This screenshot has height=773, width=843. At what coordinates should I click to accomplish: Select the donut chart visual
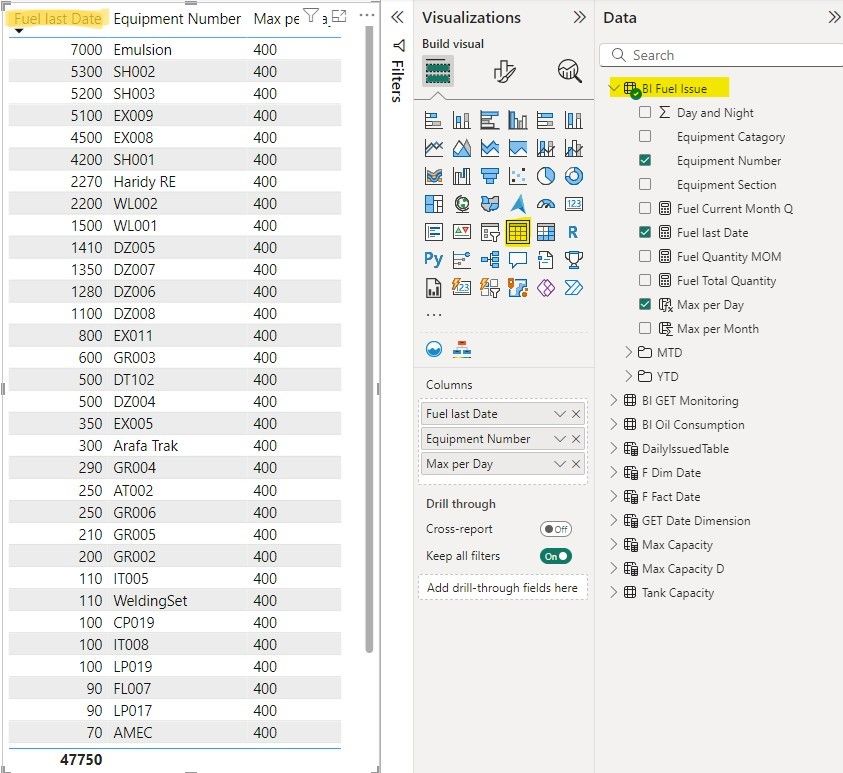coord(573,176)
